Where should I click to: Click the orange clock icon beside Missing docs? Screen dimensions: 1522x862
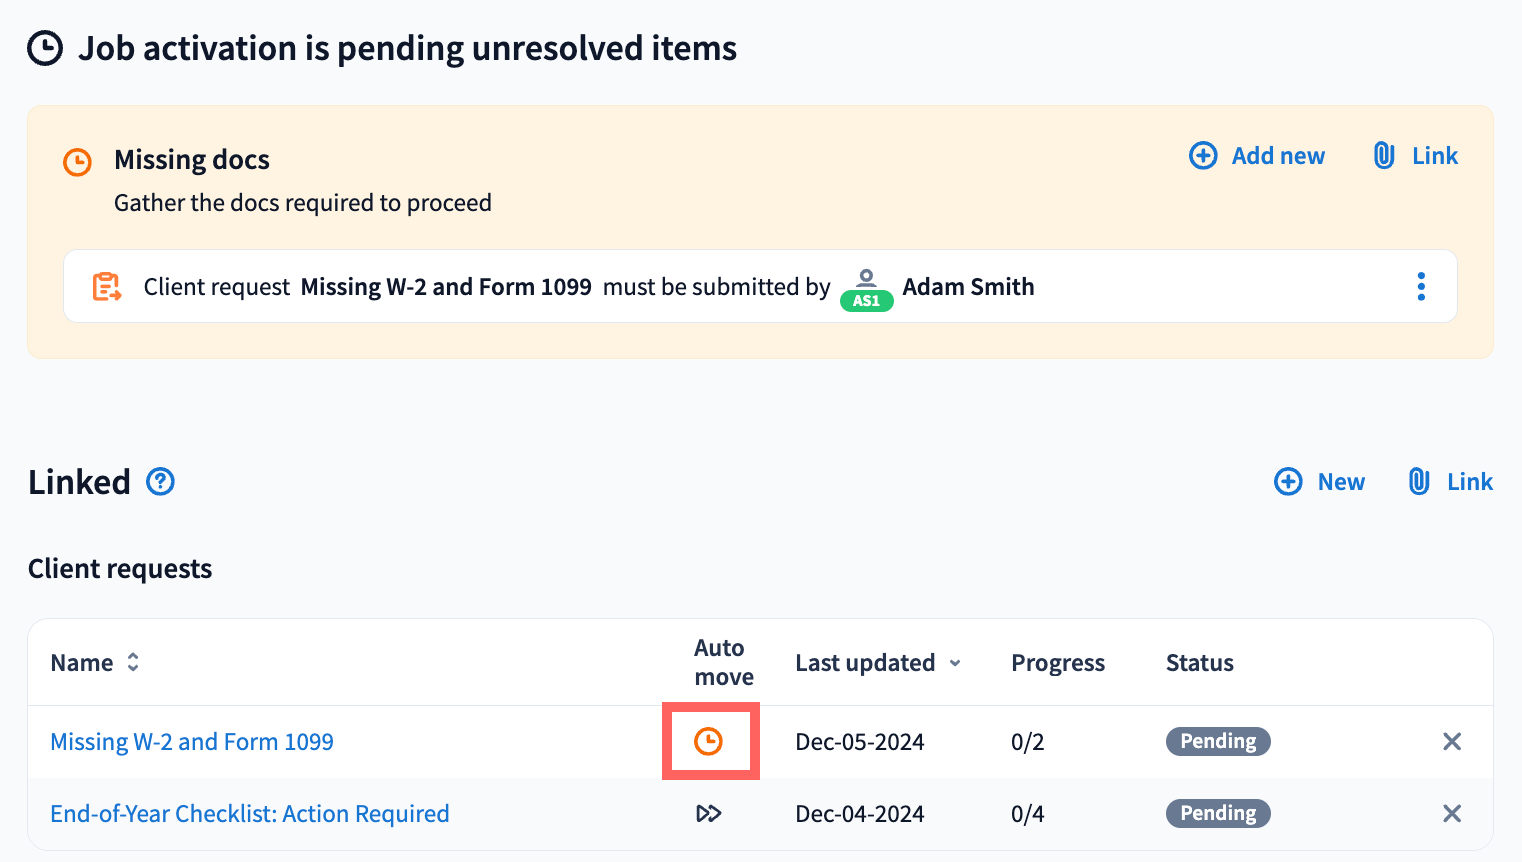(77, 162)
